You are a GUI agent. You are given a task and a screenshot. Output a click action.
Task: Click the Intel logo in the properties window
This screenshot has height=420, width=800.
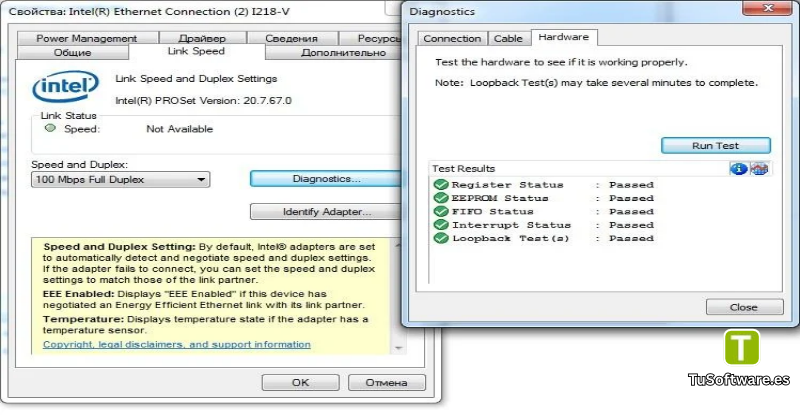pos(65,86)
